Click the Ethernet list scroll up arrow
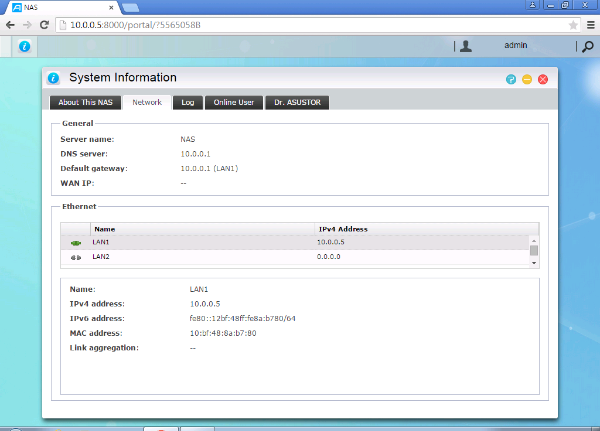The height and width of the screenshot is (431, 600). pyautogui.click(x=534, y=240)
